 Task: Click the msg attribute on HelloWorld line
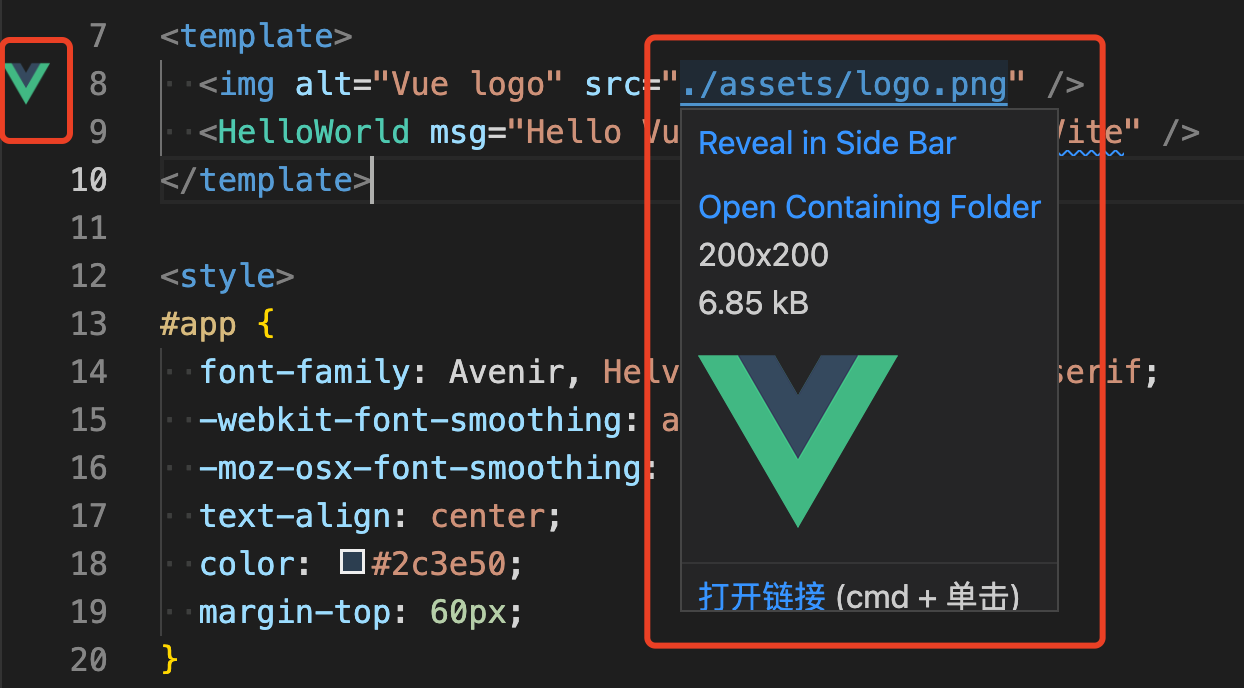pos(458,132)
